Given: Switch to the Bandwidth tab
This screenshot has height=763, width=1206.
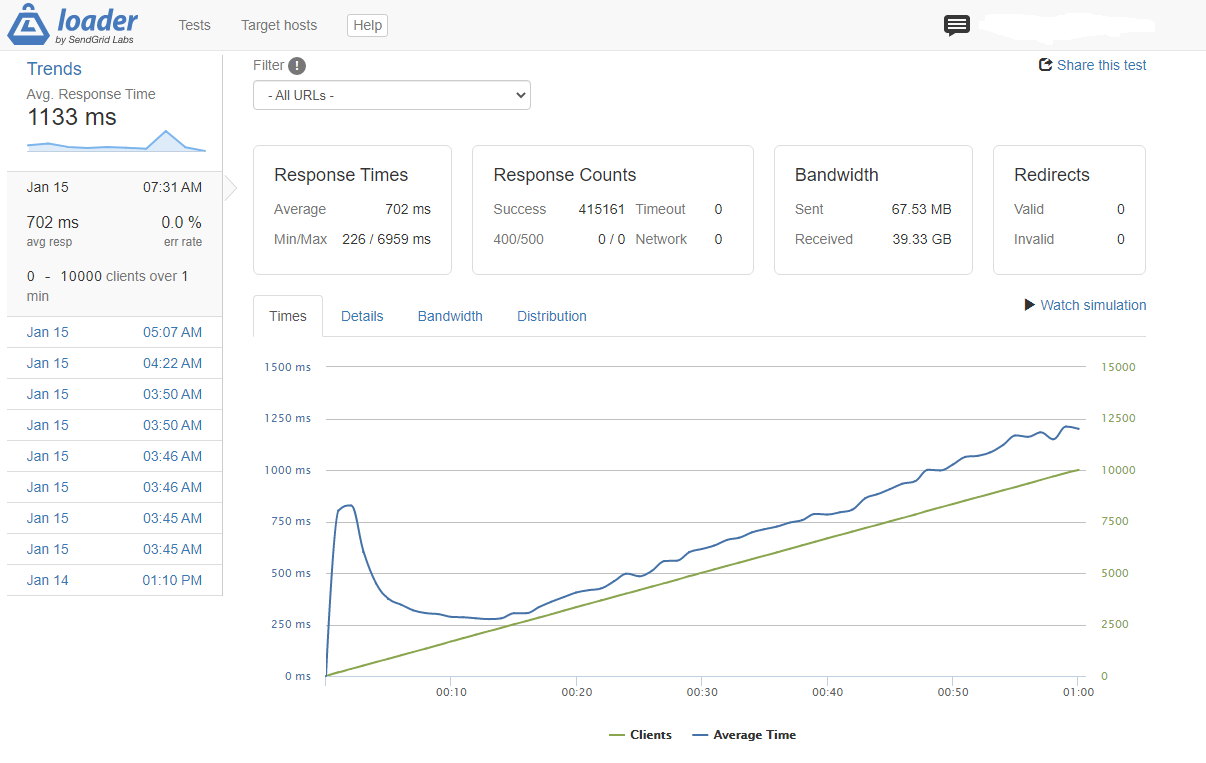Looking at the screenshot, I should click(x=450, y=316).
